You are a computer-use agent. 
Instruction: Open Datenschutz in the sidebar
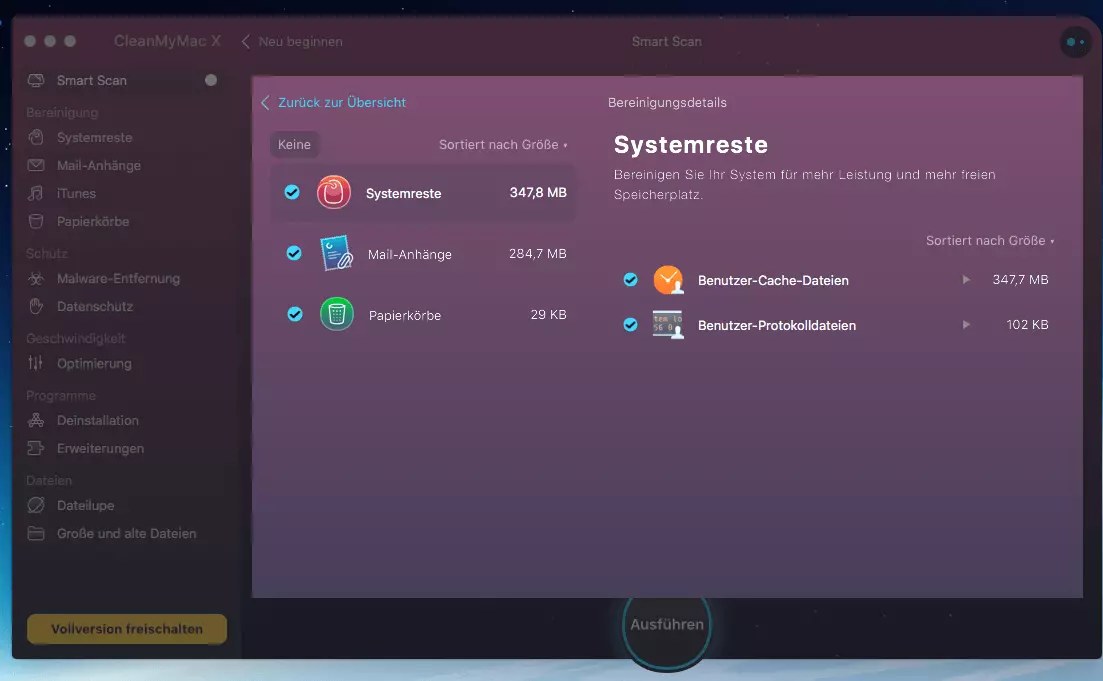tap(95, 306)
